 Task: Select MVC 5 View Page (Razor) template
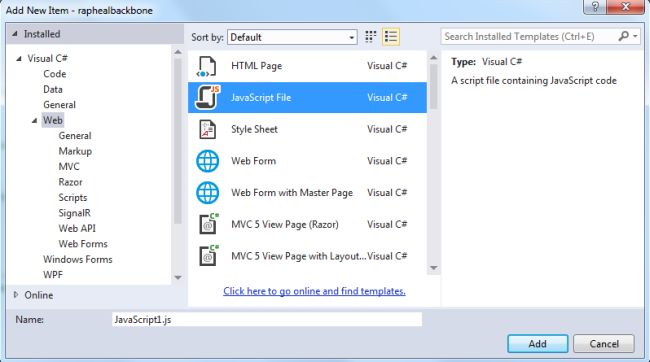[307, 224]
